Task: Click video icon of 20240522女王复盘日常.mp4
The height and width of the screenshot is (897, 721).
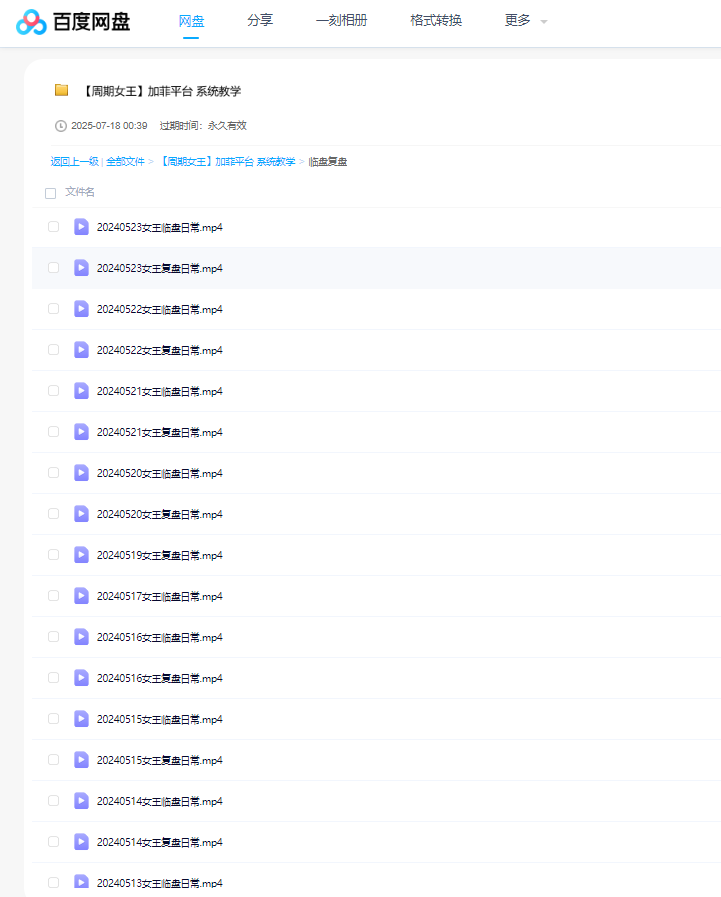Action: [81, 350]
